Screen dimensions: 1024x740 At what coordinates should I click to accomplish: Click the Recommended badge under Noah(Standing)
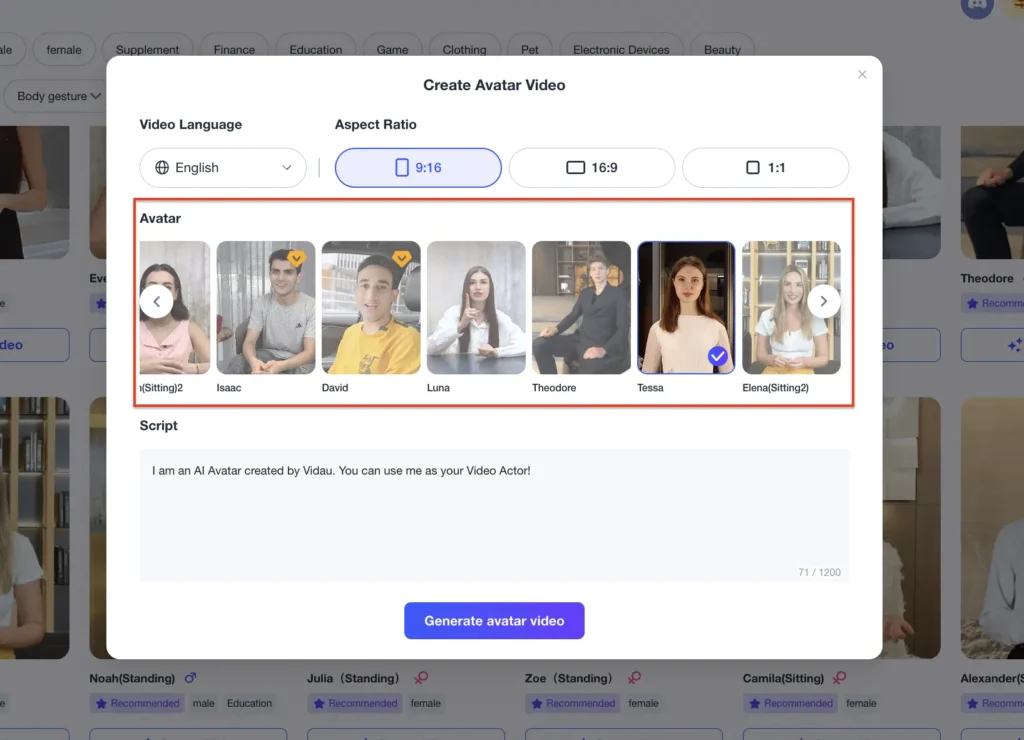coord(137,703)
